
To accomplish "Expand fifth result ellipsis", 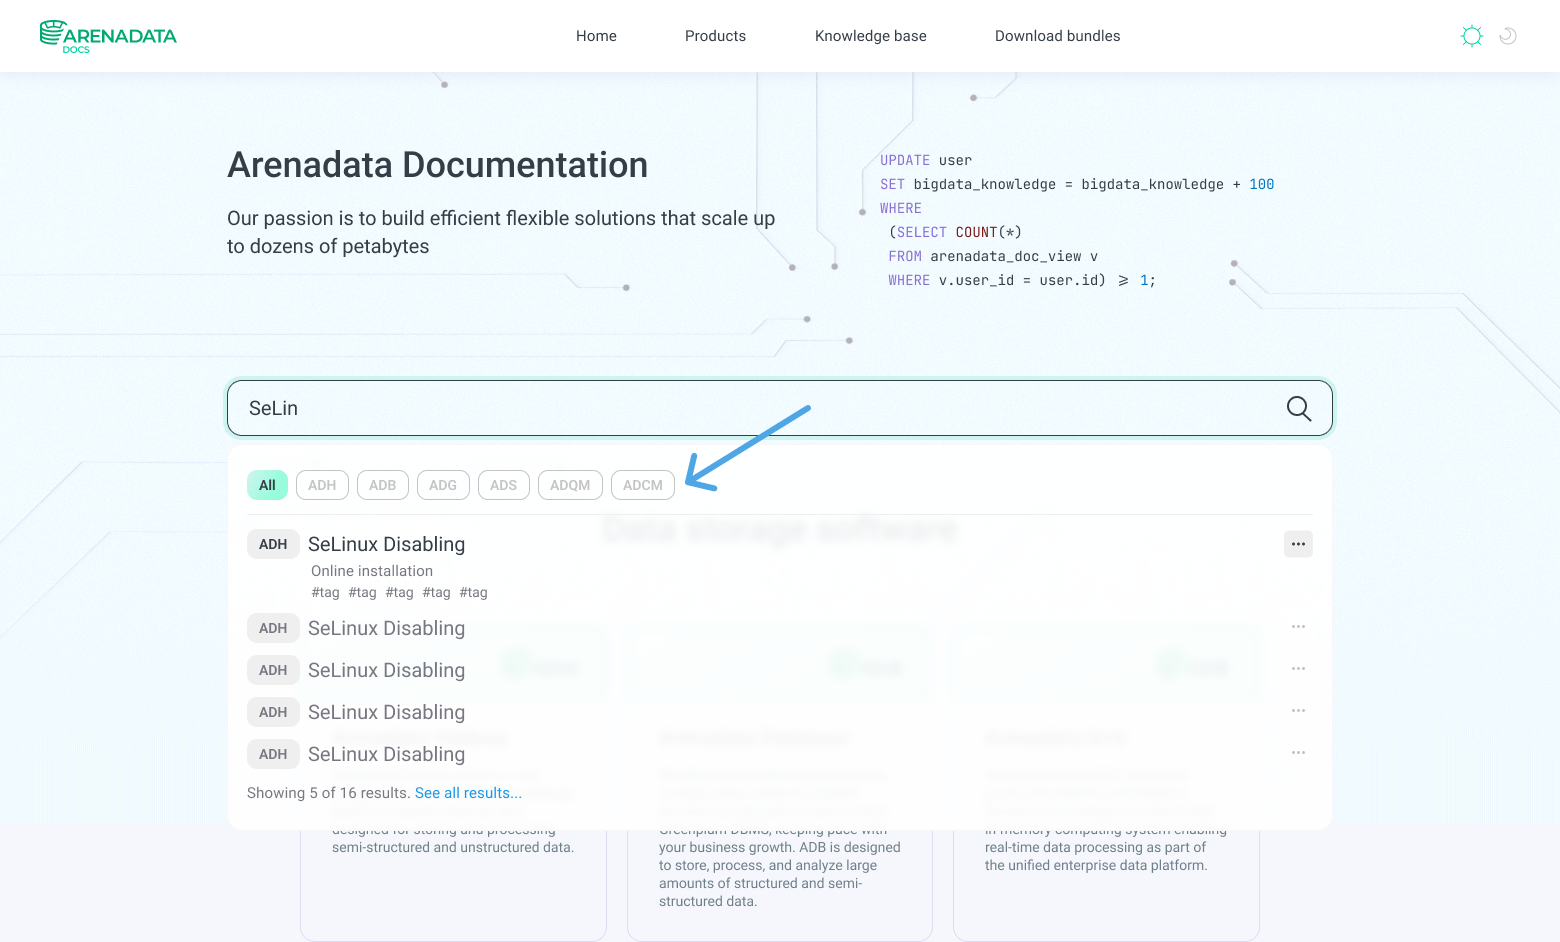I will coord(1298,752).
